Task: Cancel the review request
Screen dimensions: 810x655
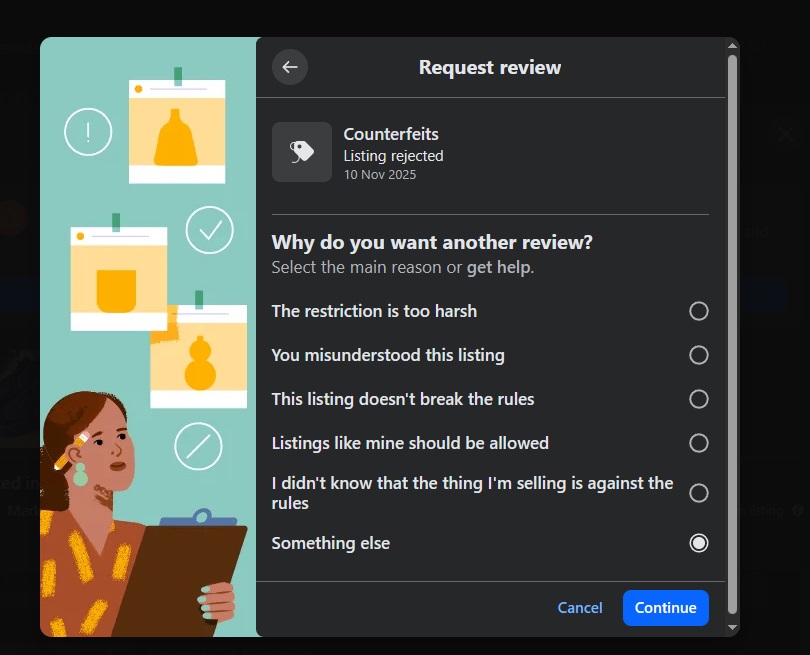Action: pyautogui.click(x=580, y=607)
